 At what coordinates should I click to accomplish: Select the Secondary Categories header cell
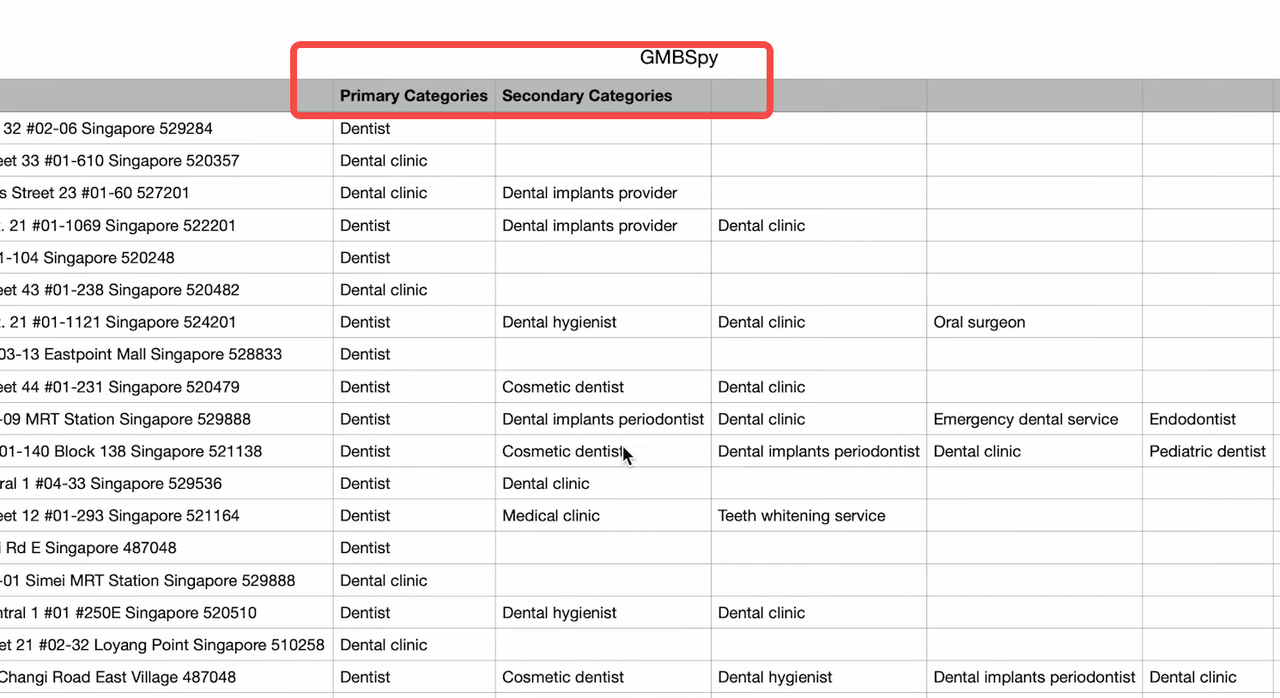(603, 96)
